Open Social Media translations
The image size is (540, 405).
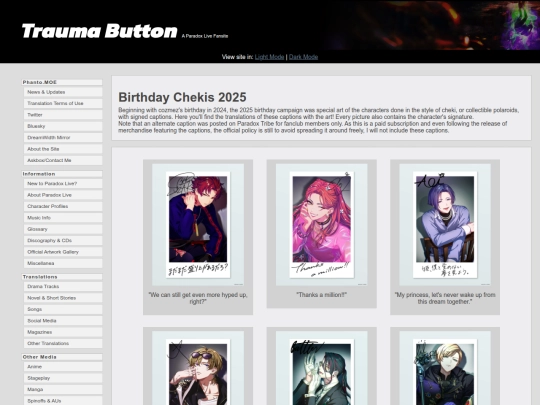click(x=63, y=321)
